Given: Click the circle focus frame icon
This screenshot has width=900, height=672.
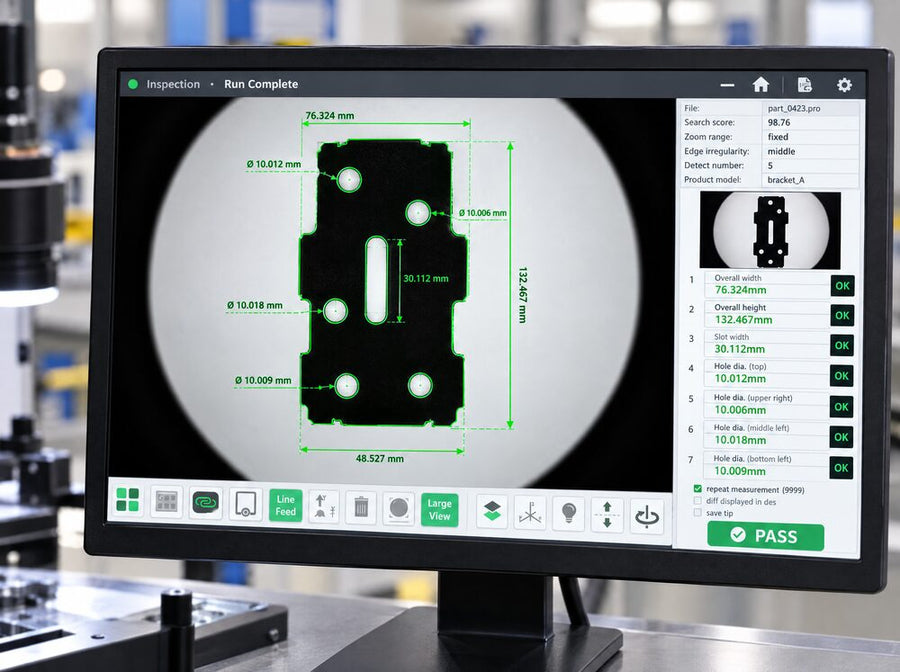Looking at the screenshot, I should pyautogui.click(x=399, y=509).
